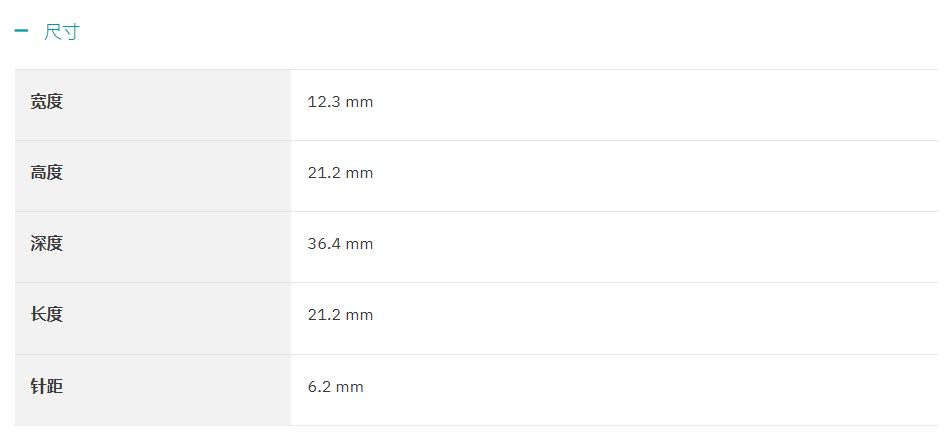Image resolution: width=950 pixels, height=444 pixels.
Task: Click the number 12.3 in the 宽度 row
Action: pyautogui.click(x=324, y=102)
